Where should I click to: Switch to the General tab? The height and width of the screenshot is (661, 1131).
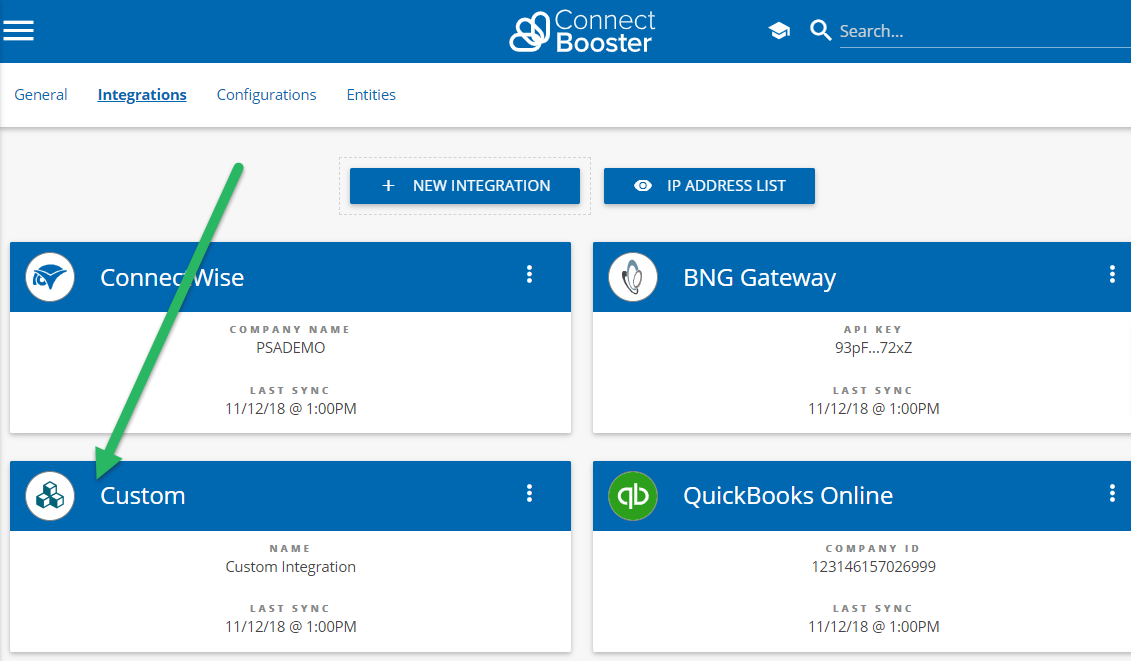click(40, 95)
